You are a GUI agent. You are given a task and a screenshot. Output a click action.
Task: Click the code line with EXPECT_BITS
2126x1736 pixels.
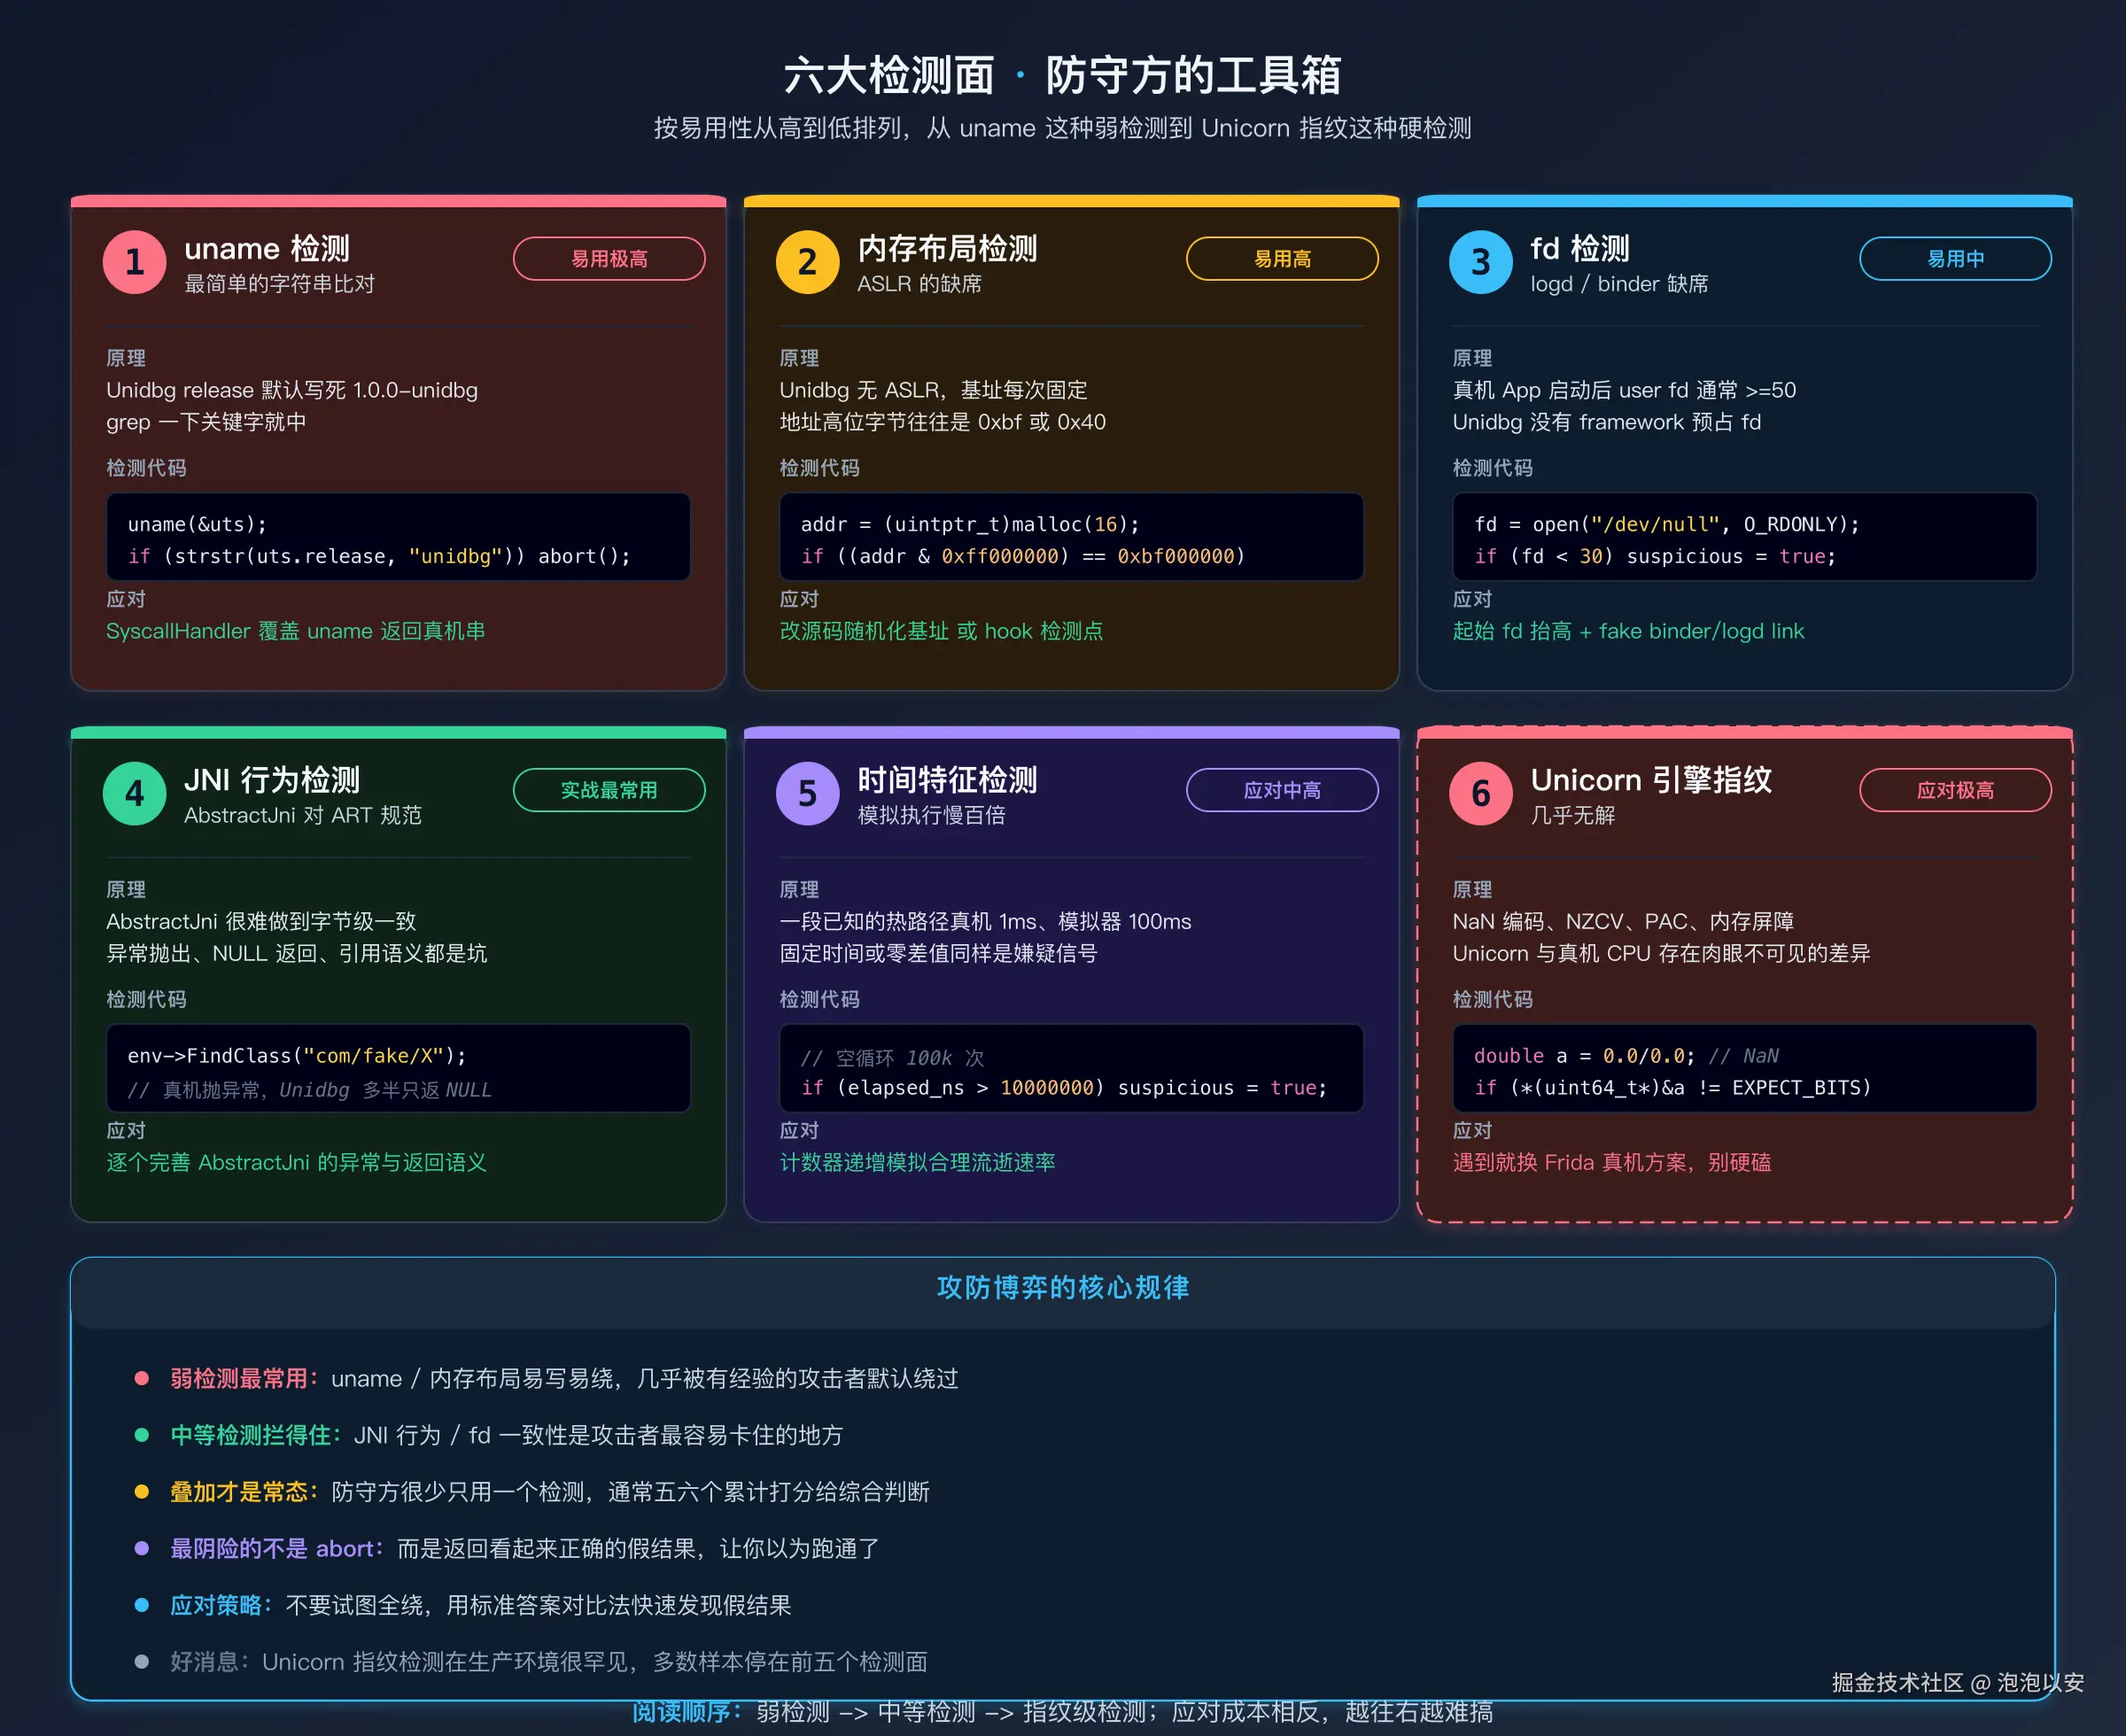click(x=1672, y=1087)
